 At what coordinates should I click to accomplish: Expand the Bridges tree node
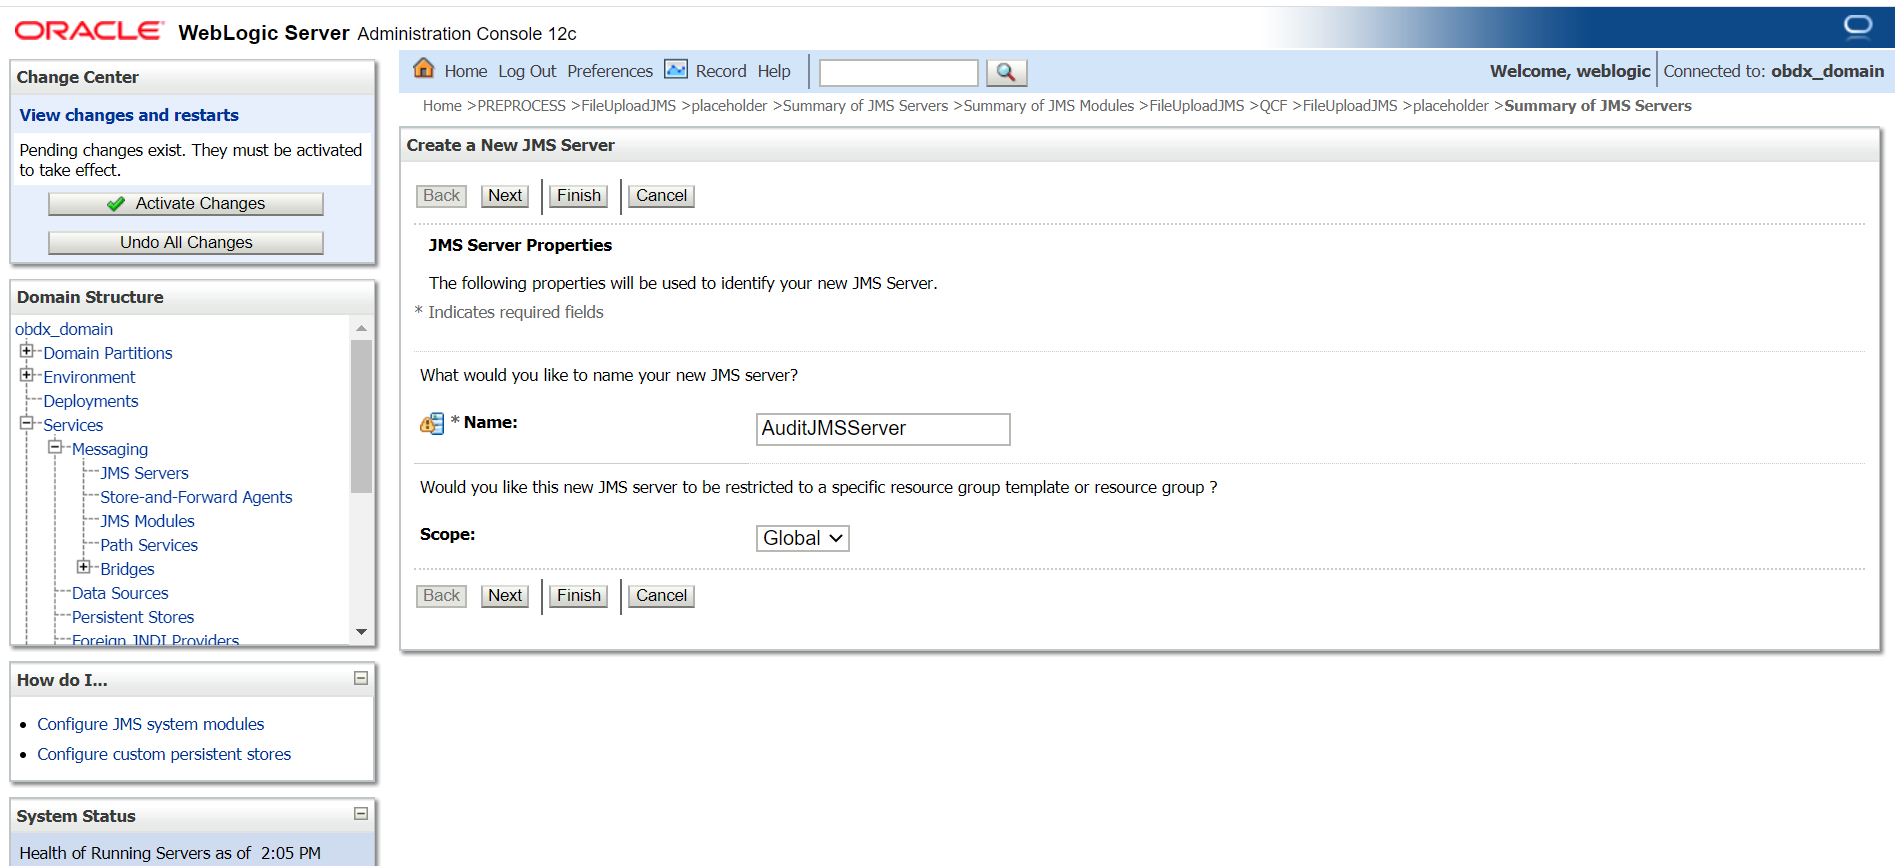click(84, 567)
